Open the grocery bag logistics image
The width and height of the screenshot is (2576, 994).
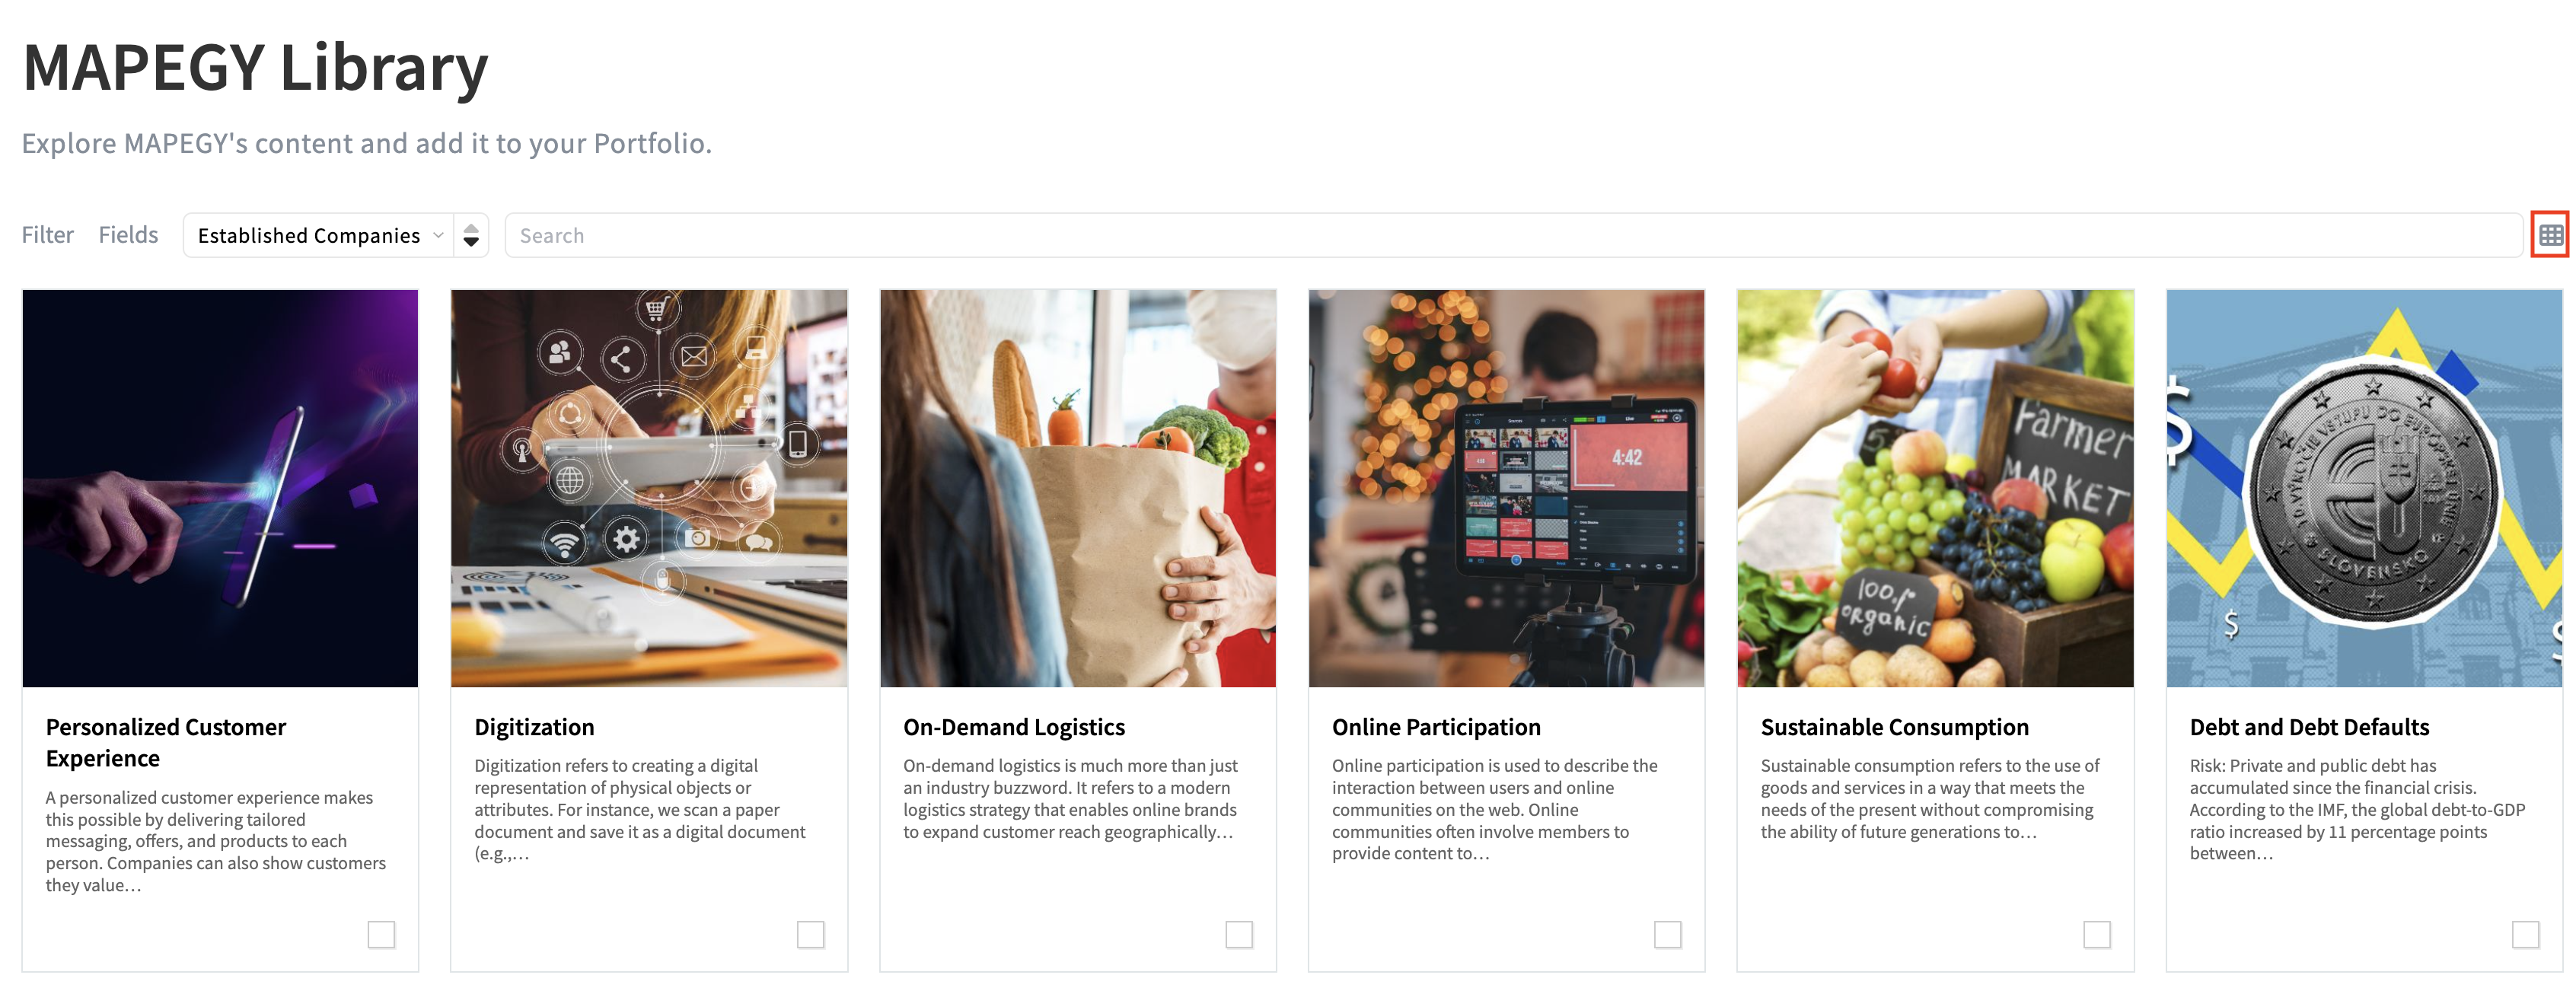point(1078,488)
